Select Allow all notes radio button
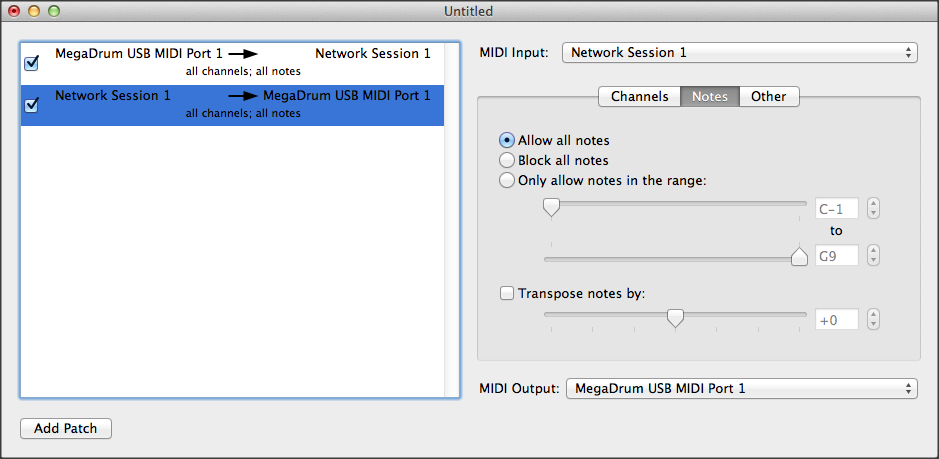 click(x=507, y=140)
